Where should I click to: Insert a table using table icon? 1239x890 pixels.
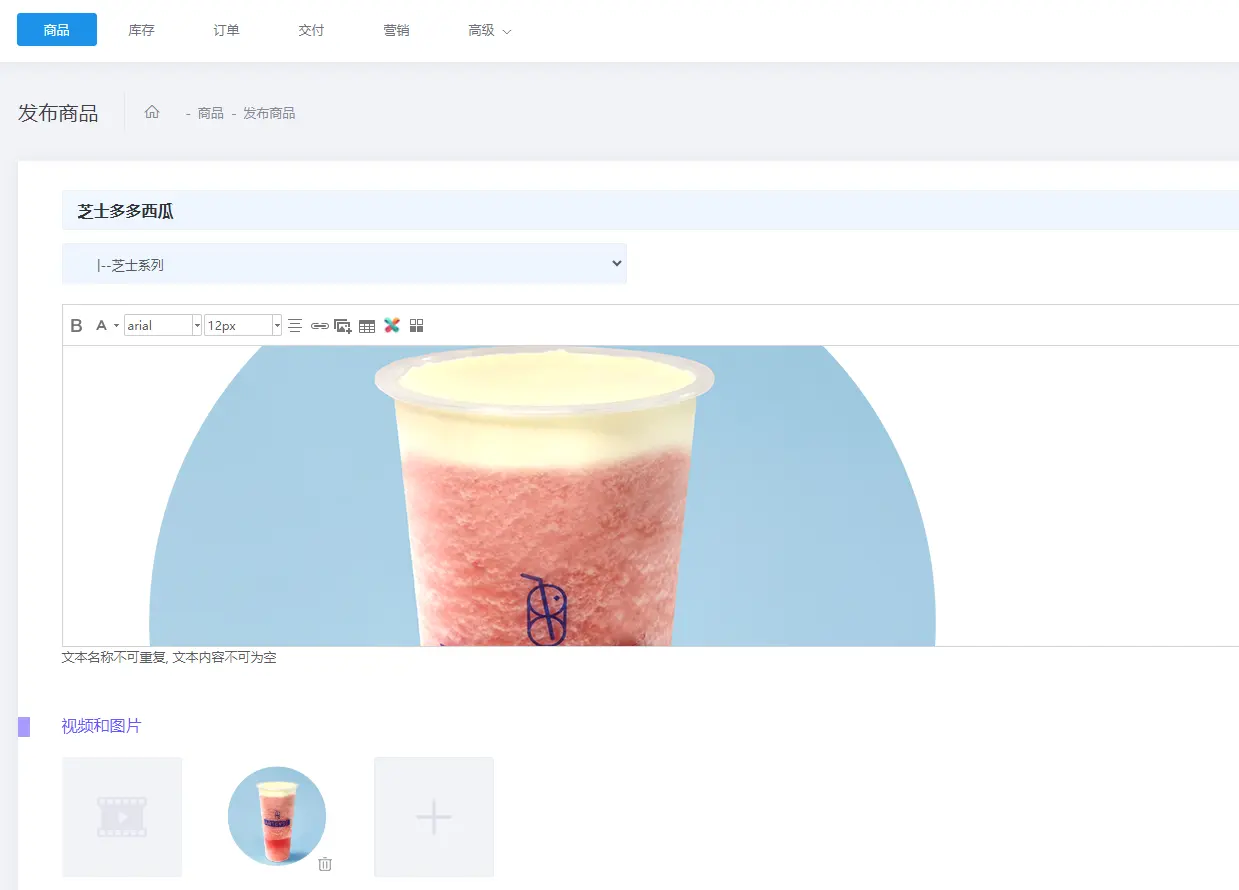(367, 326)
